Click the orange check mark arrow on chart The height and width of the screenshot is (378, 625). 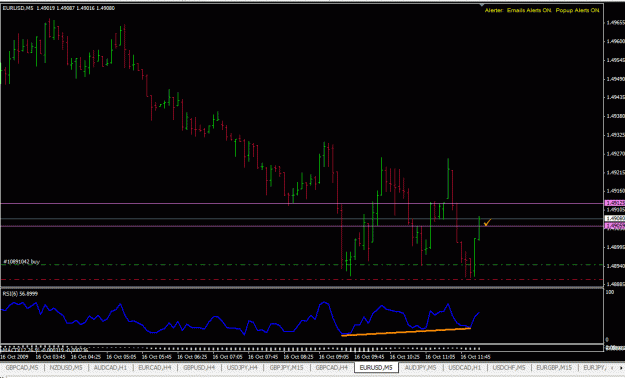point(487,222)
